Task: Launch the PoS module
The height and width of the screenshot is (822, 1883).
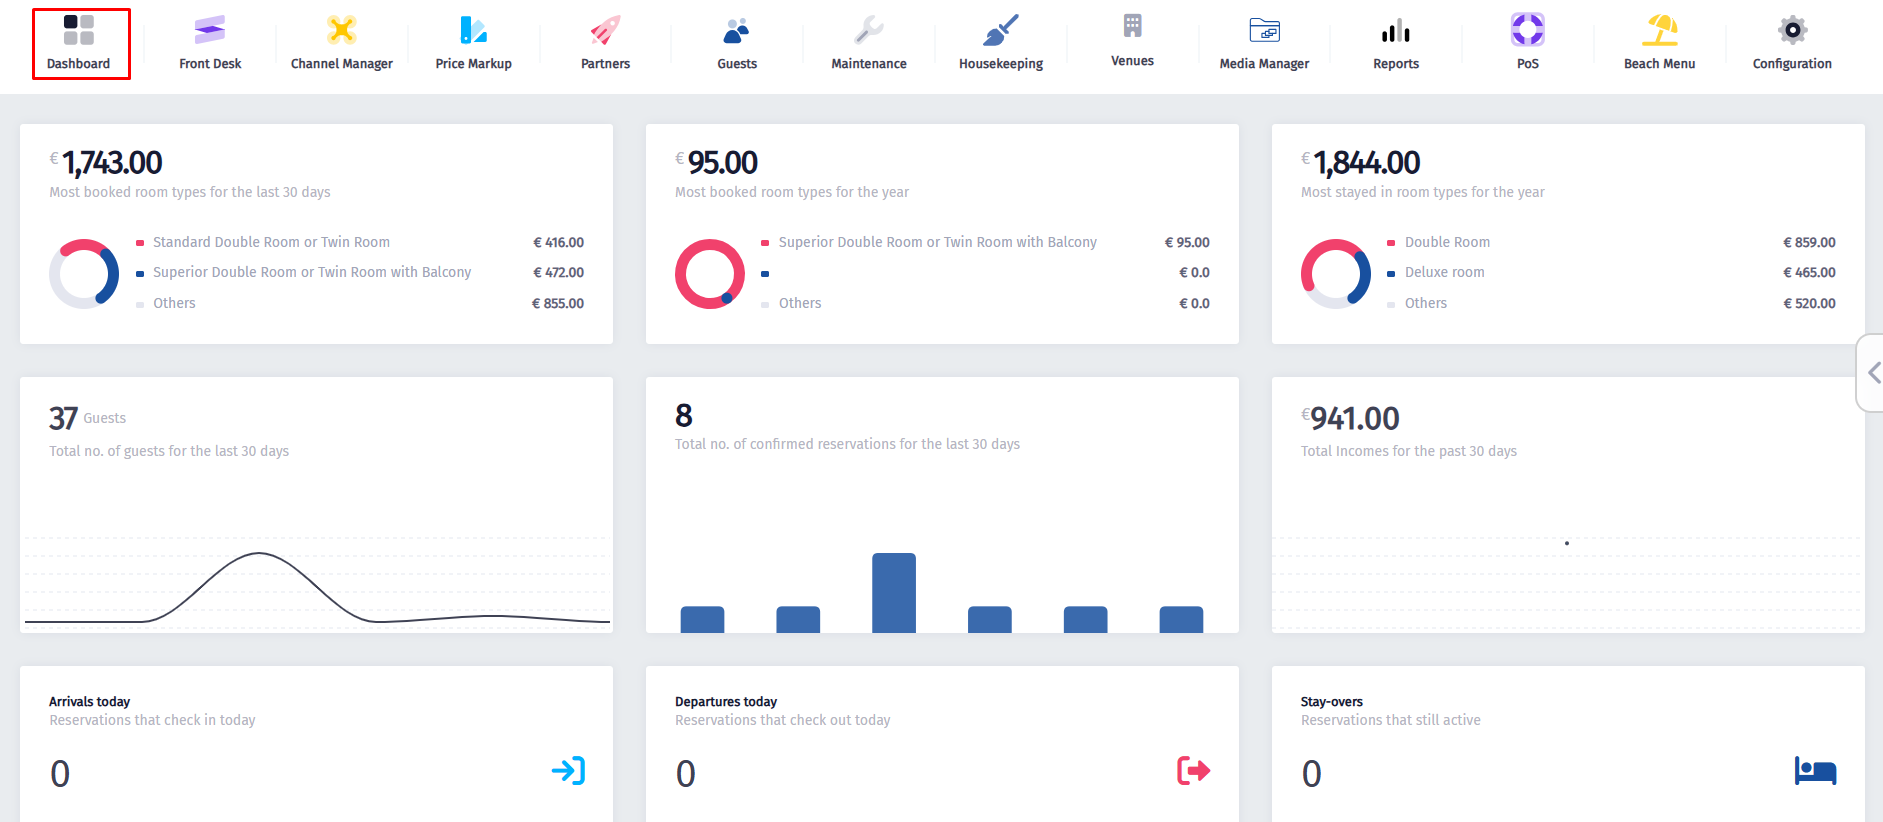Action: click(1528, 43)
